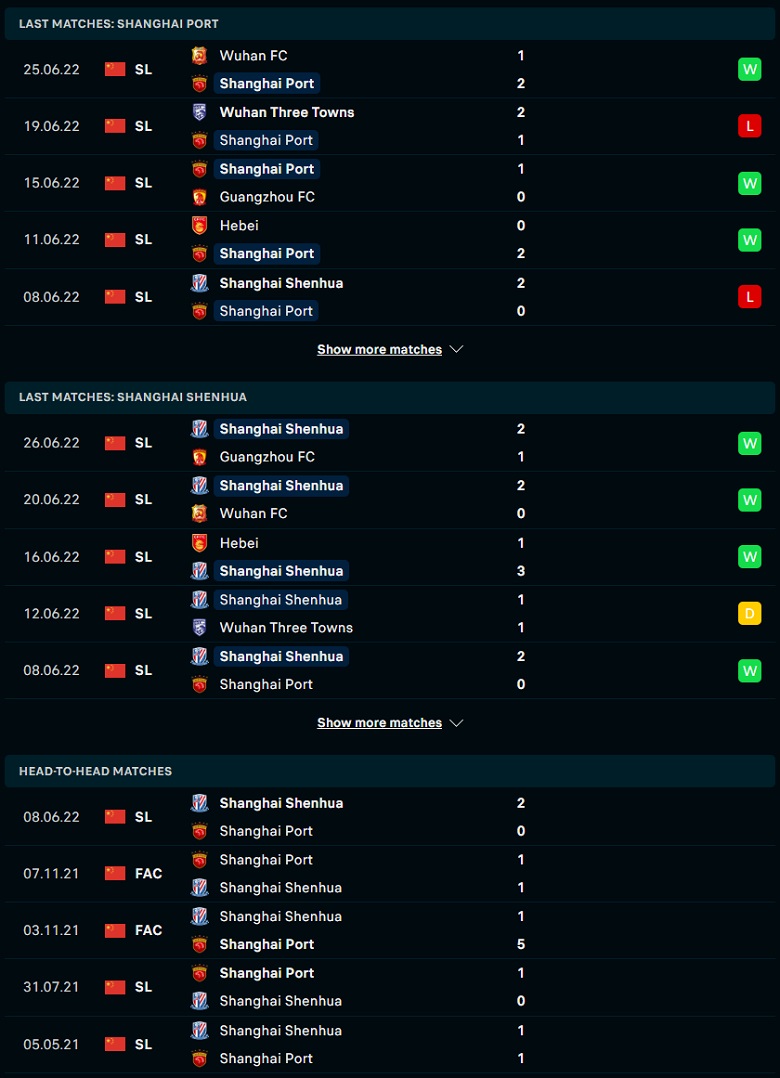Click the D badge for 12.06.22 match

pos(749,613)
